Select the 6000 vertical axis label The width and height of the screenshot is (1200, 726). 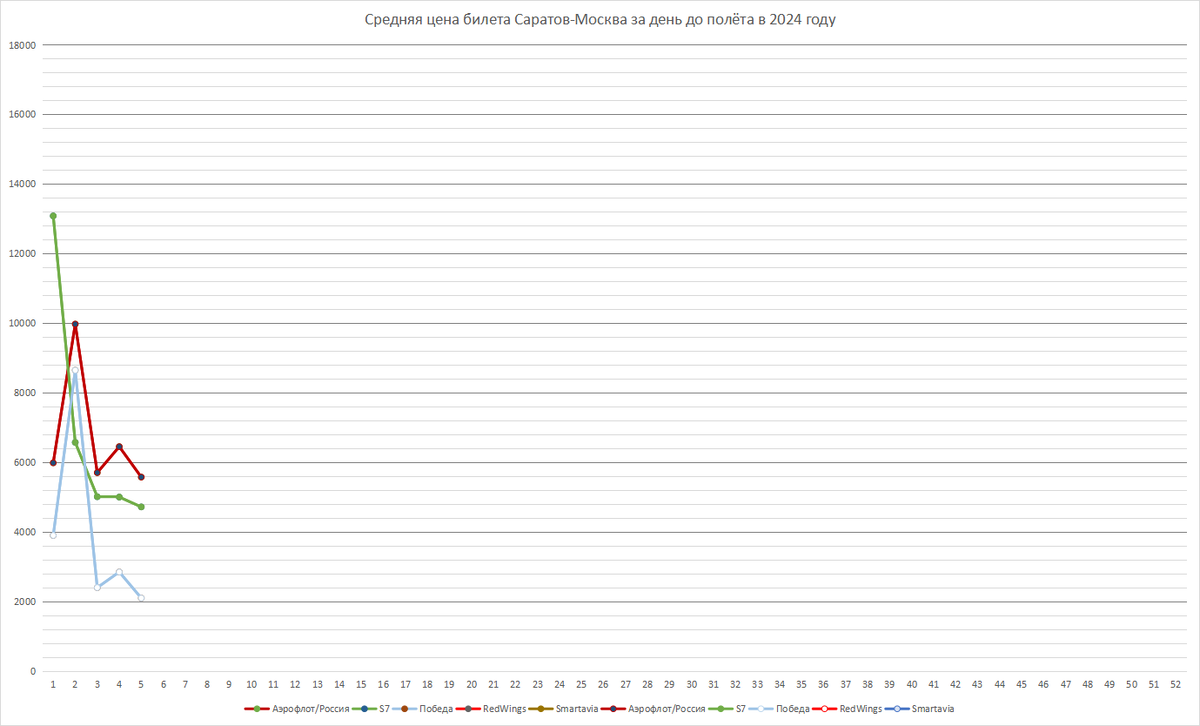[25, 462]
